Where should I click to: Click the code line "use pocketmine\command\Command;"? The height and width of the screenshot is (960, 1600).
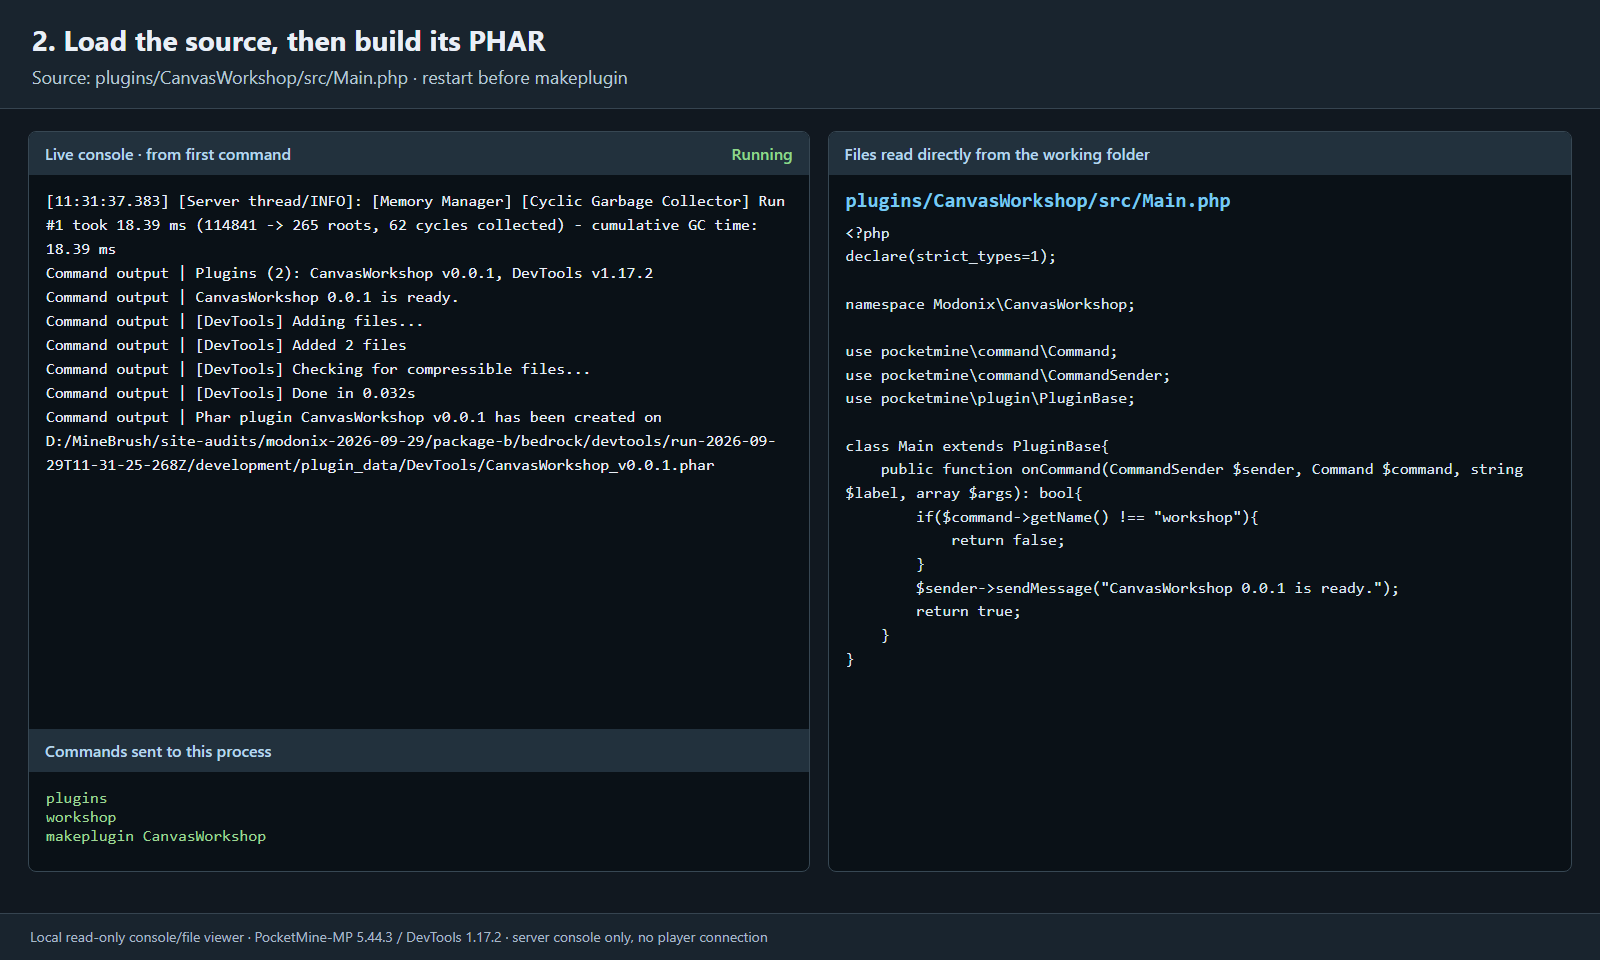coord(981,351)
